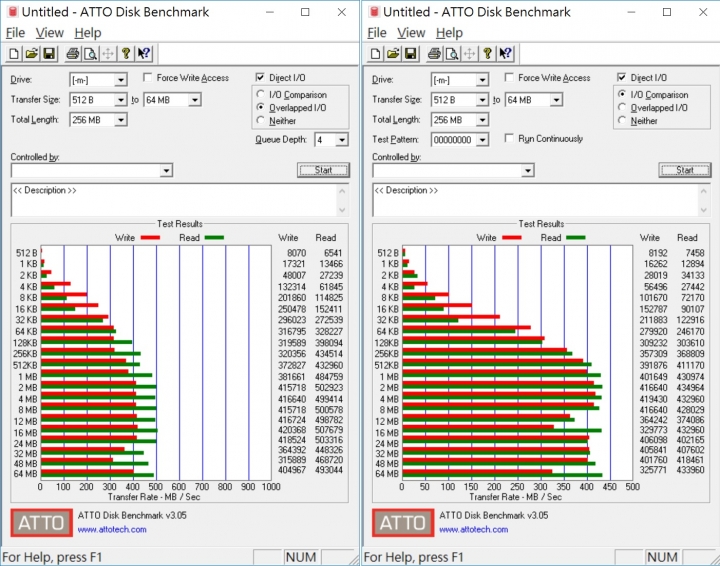720x566 pixels.
Task: Click Start button in left window
Action: pyautogui.click(x=323, y=170)
